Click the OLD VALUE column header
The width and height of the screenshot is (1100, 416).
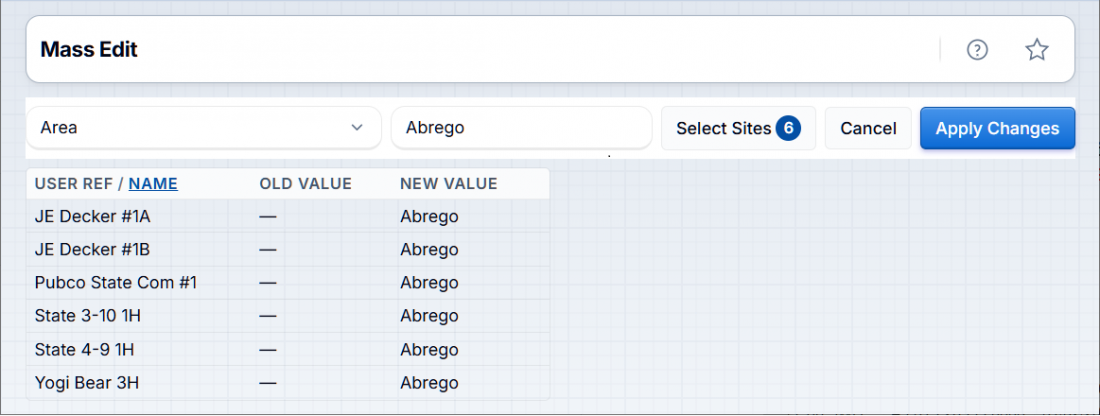point(305,184)
